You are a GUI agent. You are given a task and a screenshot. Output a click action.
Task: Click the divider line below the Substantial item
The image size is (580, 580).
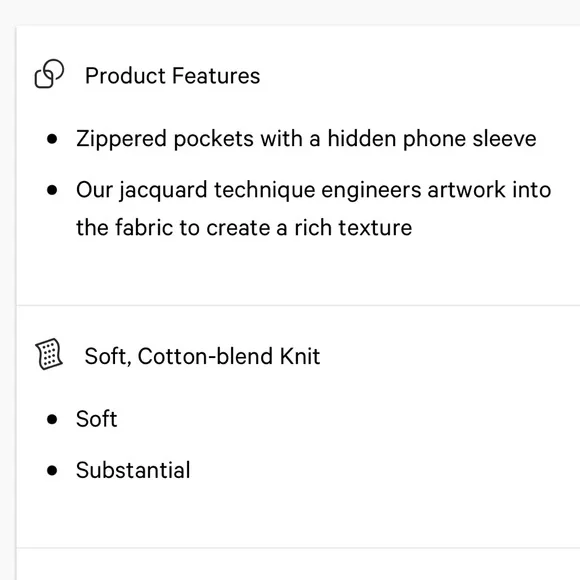[x=298, y=547]
